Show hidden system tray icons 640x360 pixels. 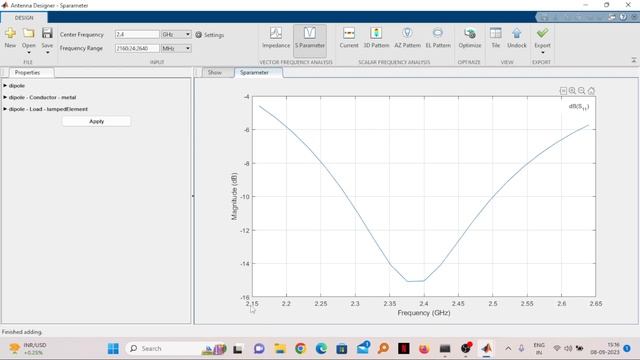pyautogui.click(x=508, y=349)
